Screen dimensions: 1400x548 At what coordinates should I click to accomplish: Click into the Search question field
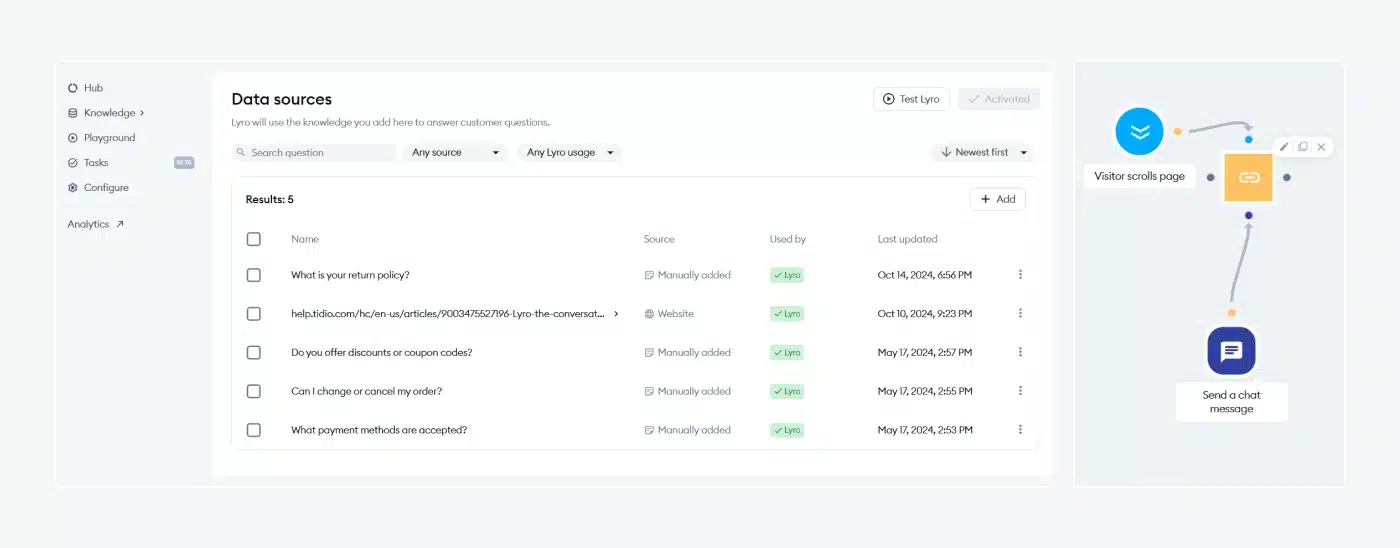[x=314, y=153]
